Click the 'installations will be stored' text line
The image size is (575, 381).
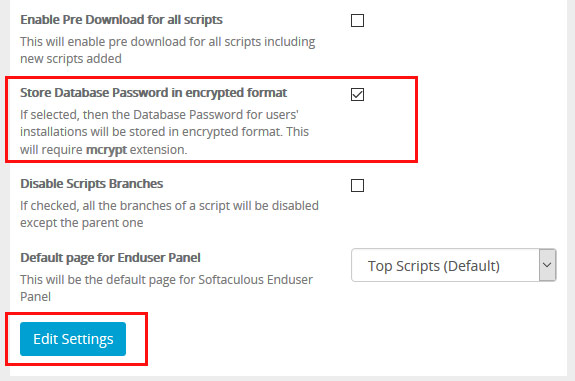tap(164, 132)
